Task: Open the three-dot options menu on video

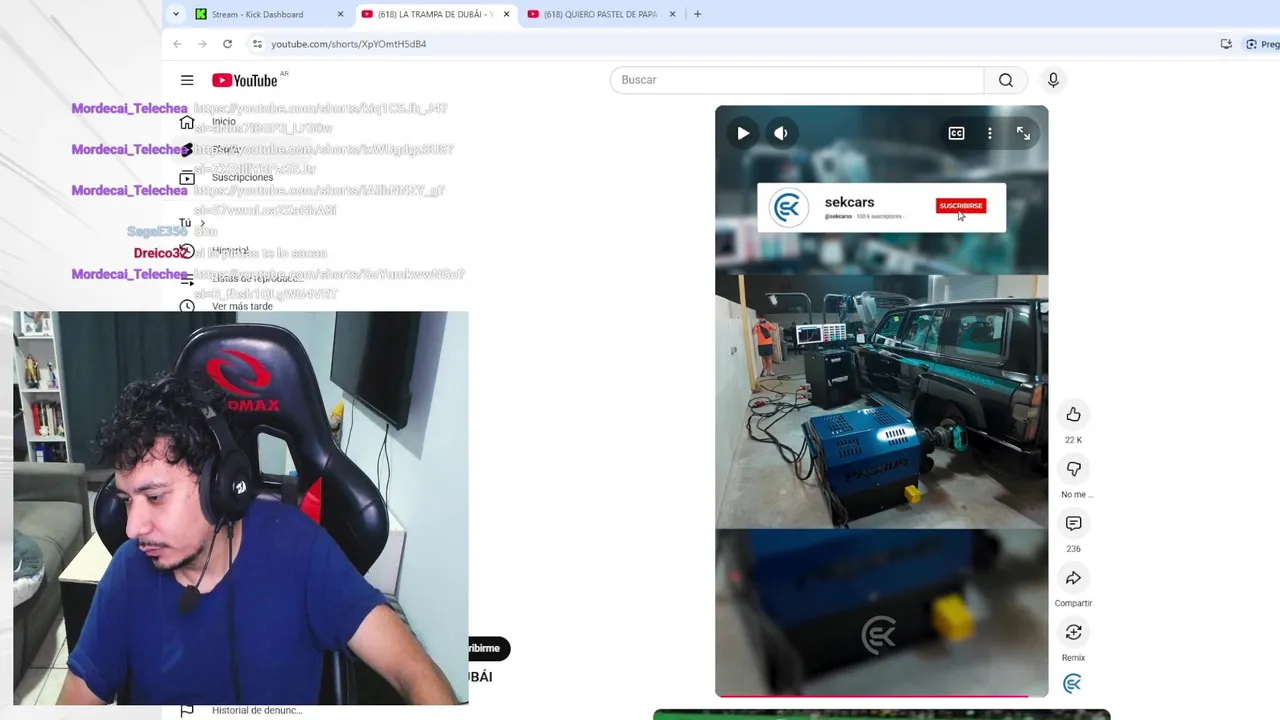Action: (990, 133)
